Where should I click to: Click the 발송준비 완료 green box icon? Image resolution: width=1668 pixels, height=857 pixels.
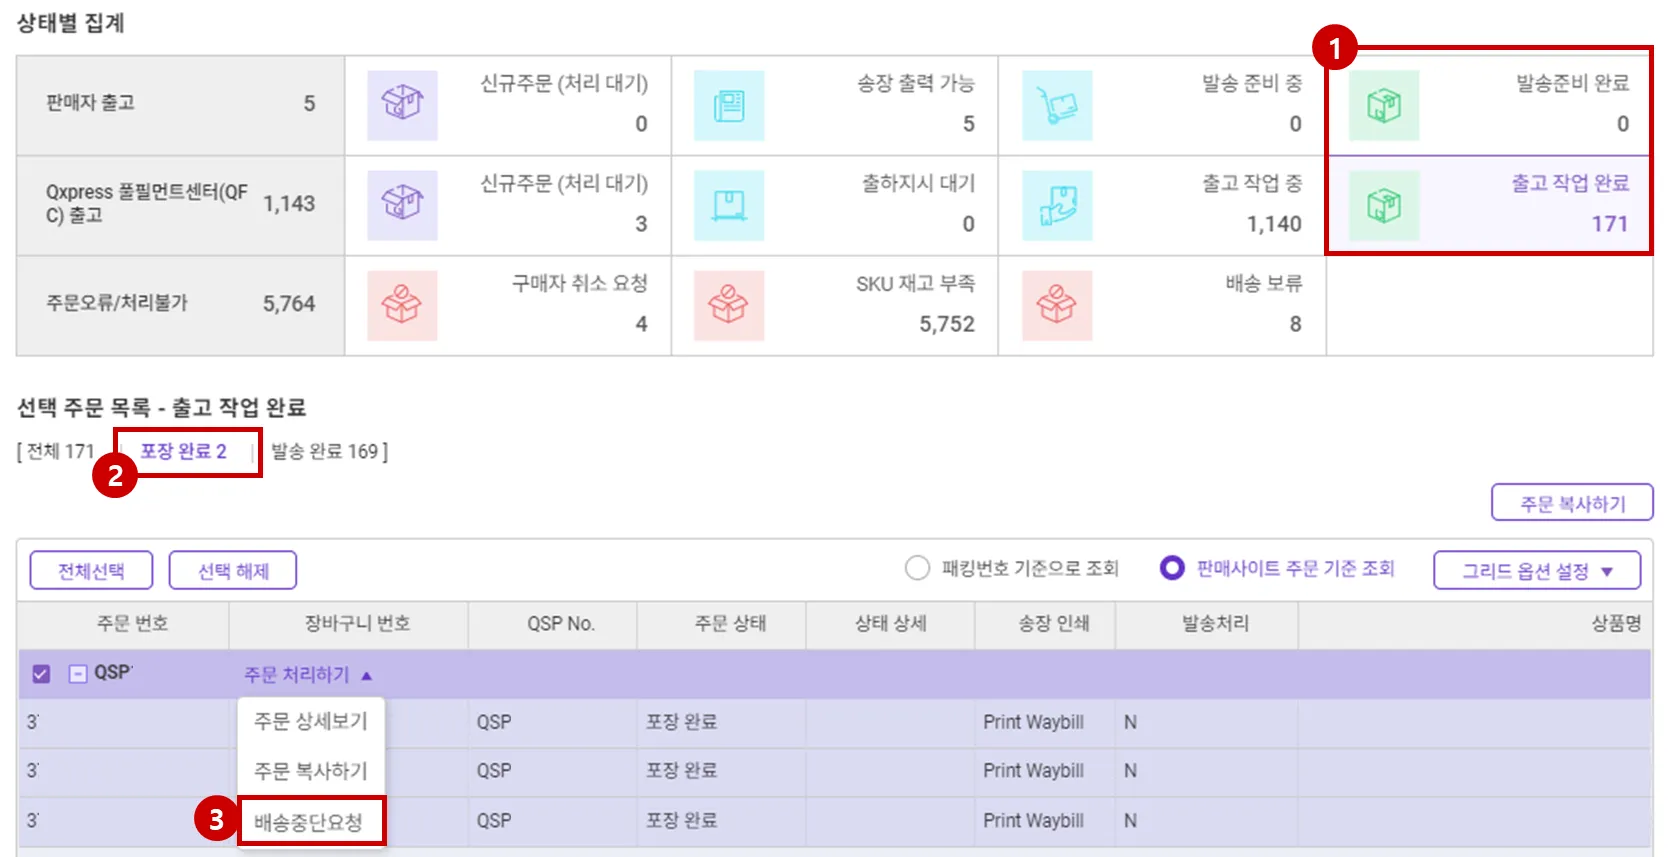[1384, 105]
